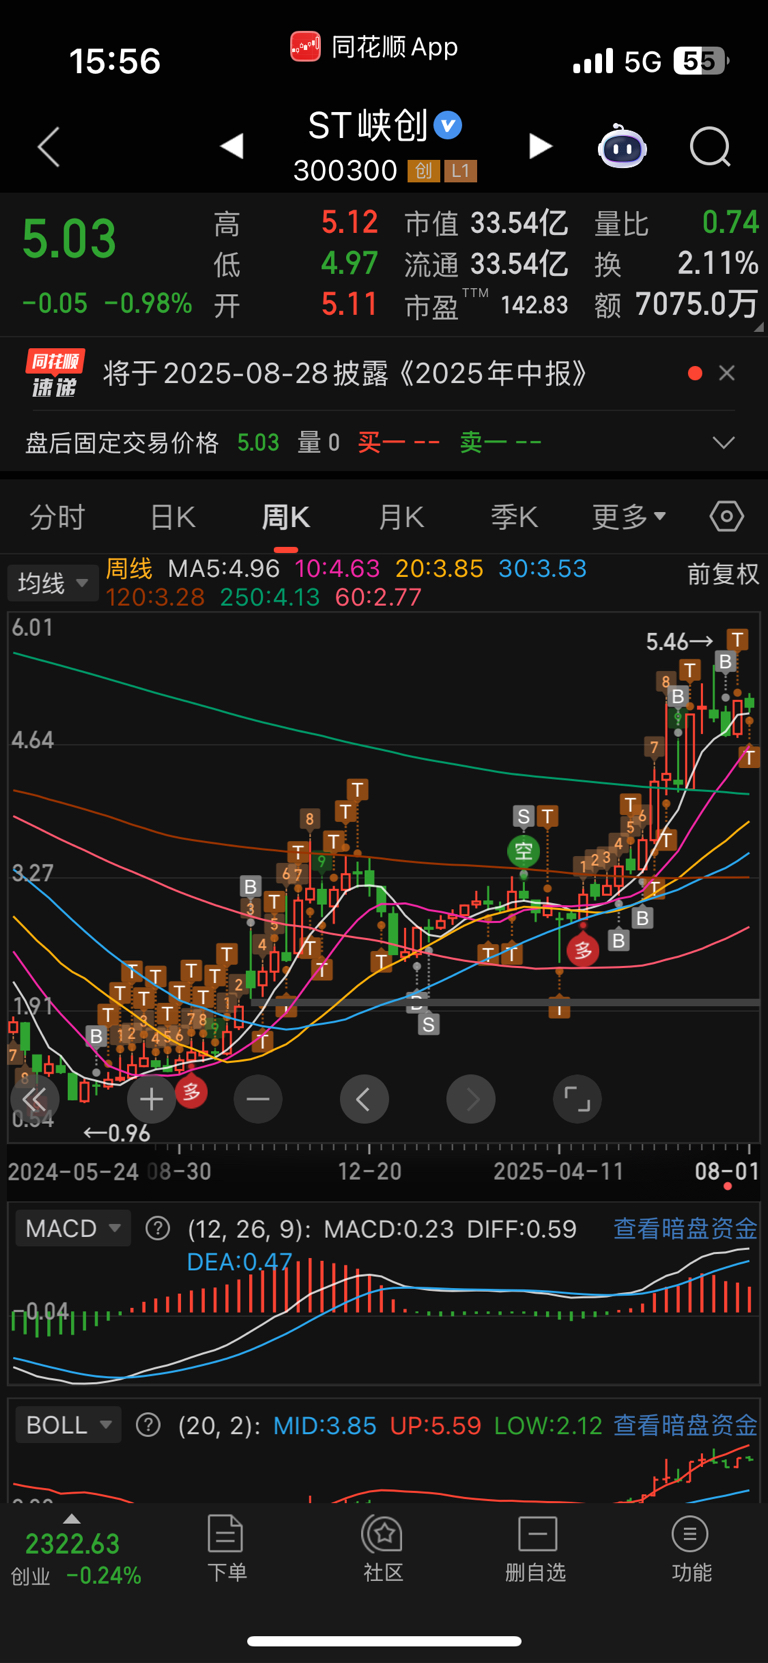Open the 更多 period dropdown

point(629,517)
